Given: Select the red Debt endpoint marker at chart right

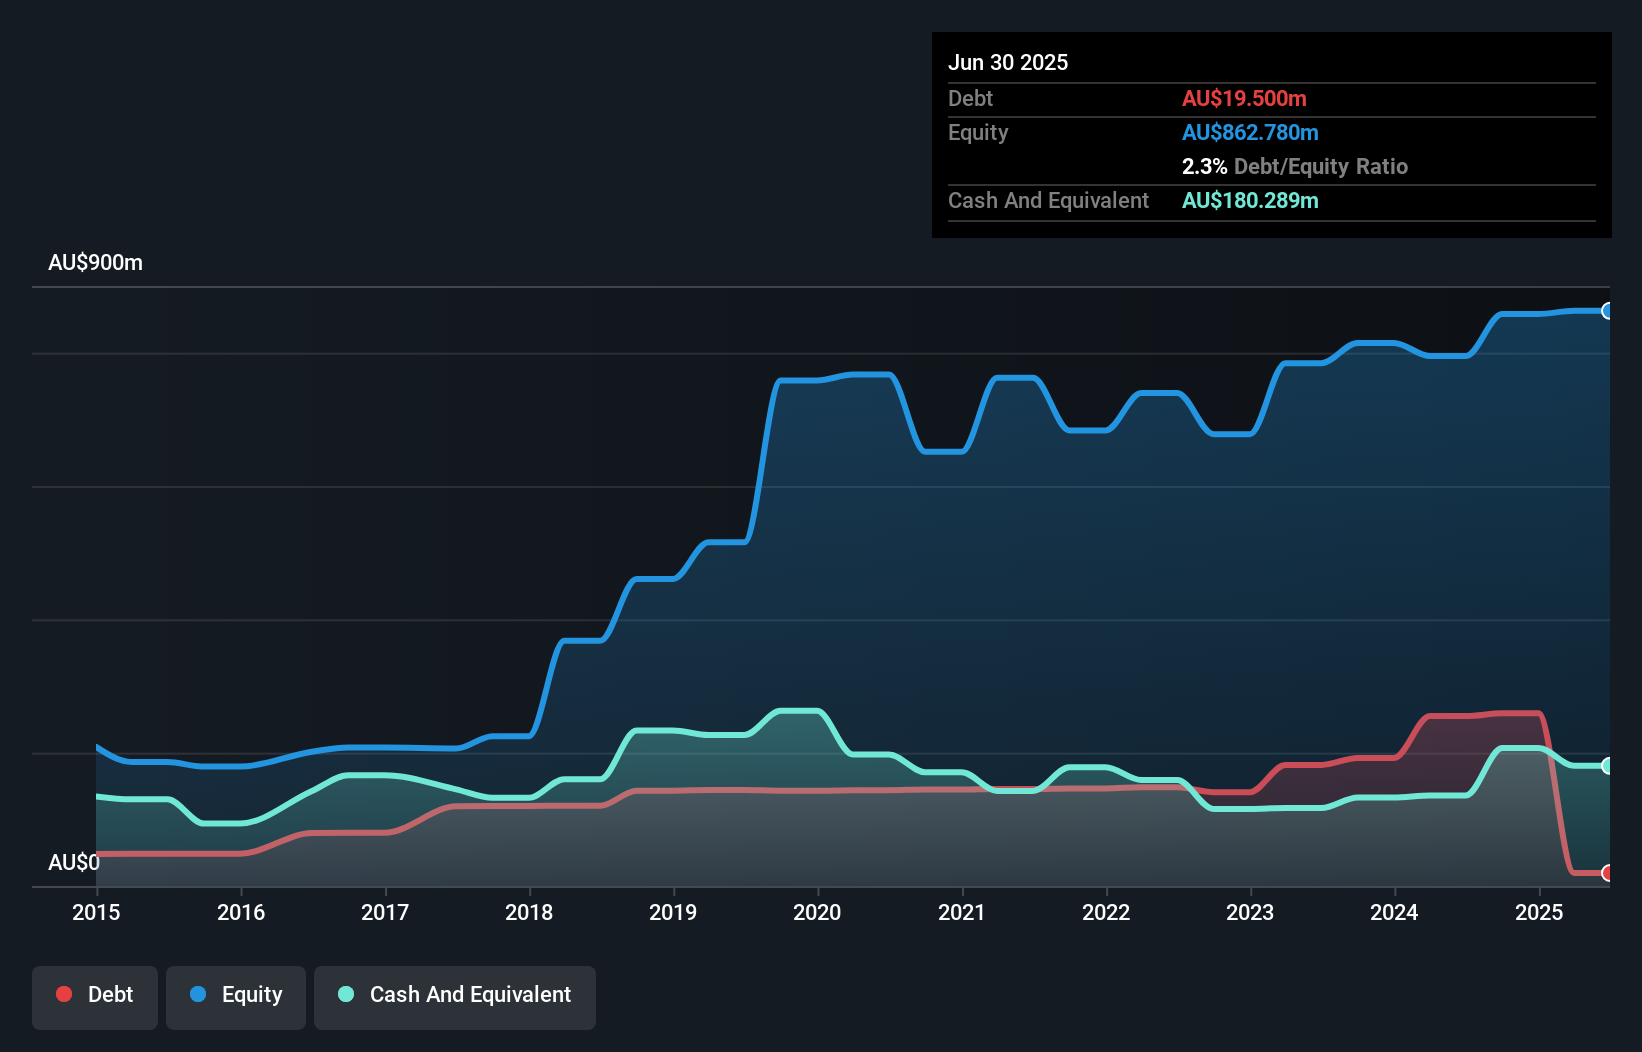Looking at the screenshot, I should (1608, 872).
